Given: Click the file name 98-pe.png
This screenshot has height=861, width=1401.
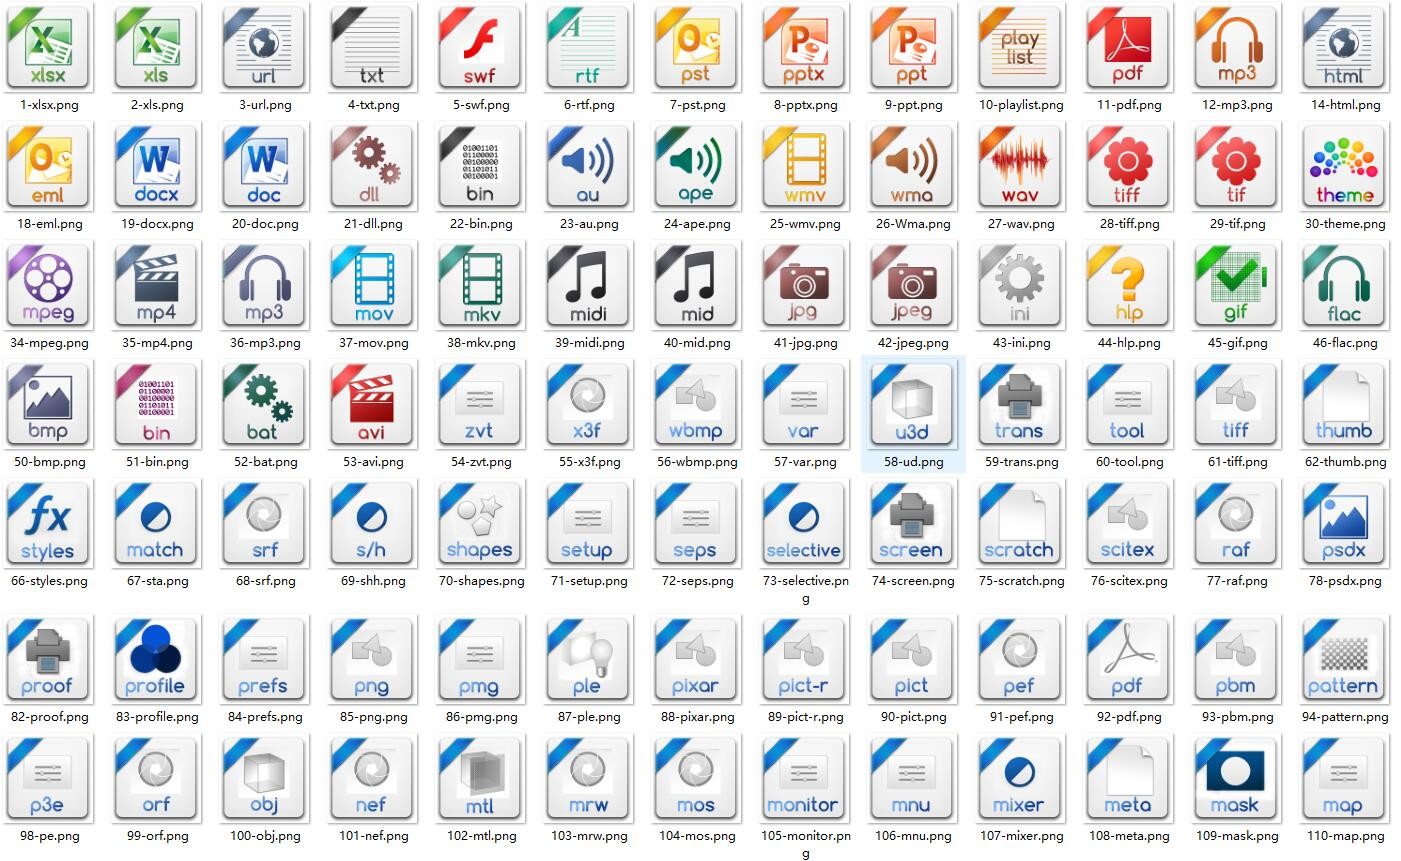Looking at the screenshot, I should 49,836.
